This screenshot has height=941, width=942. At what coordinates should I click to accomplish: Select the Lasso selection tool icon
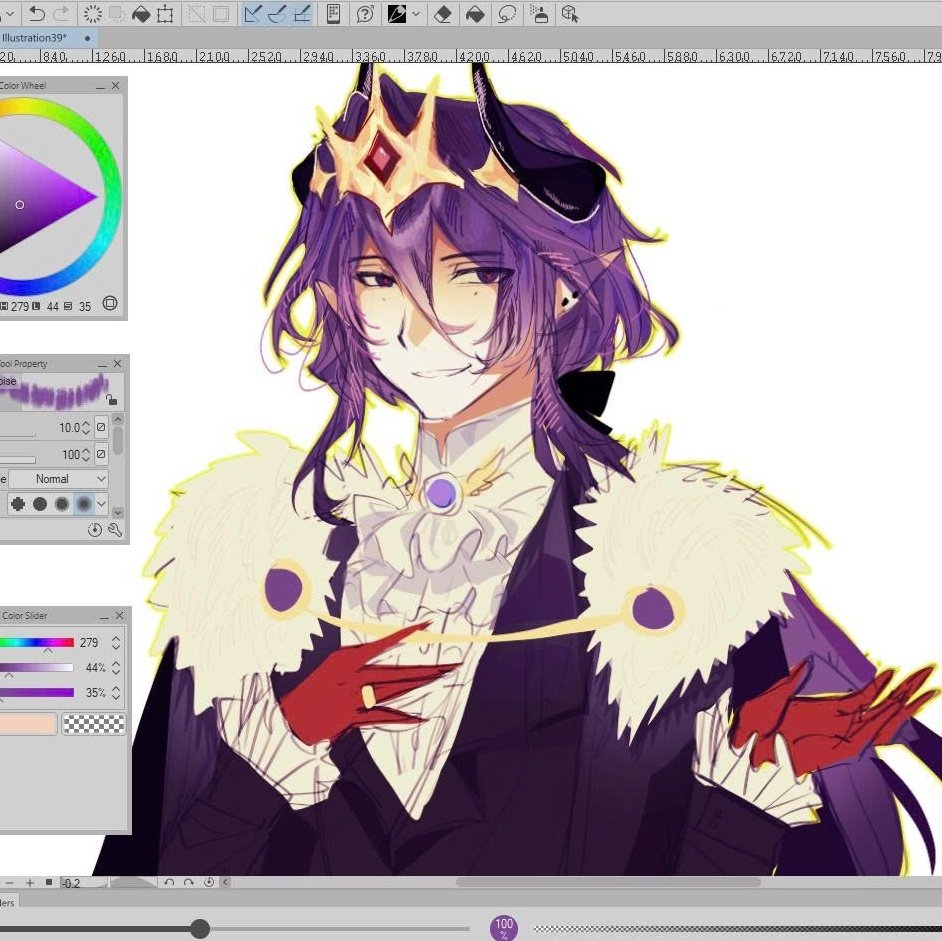point(506,14)
